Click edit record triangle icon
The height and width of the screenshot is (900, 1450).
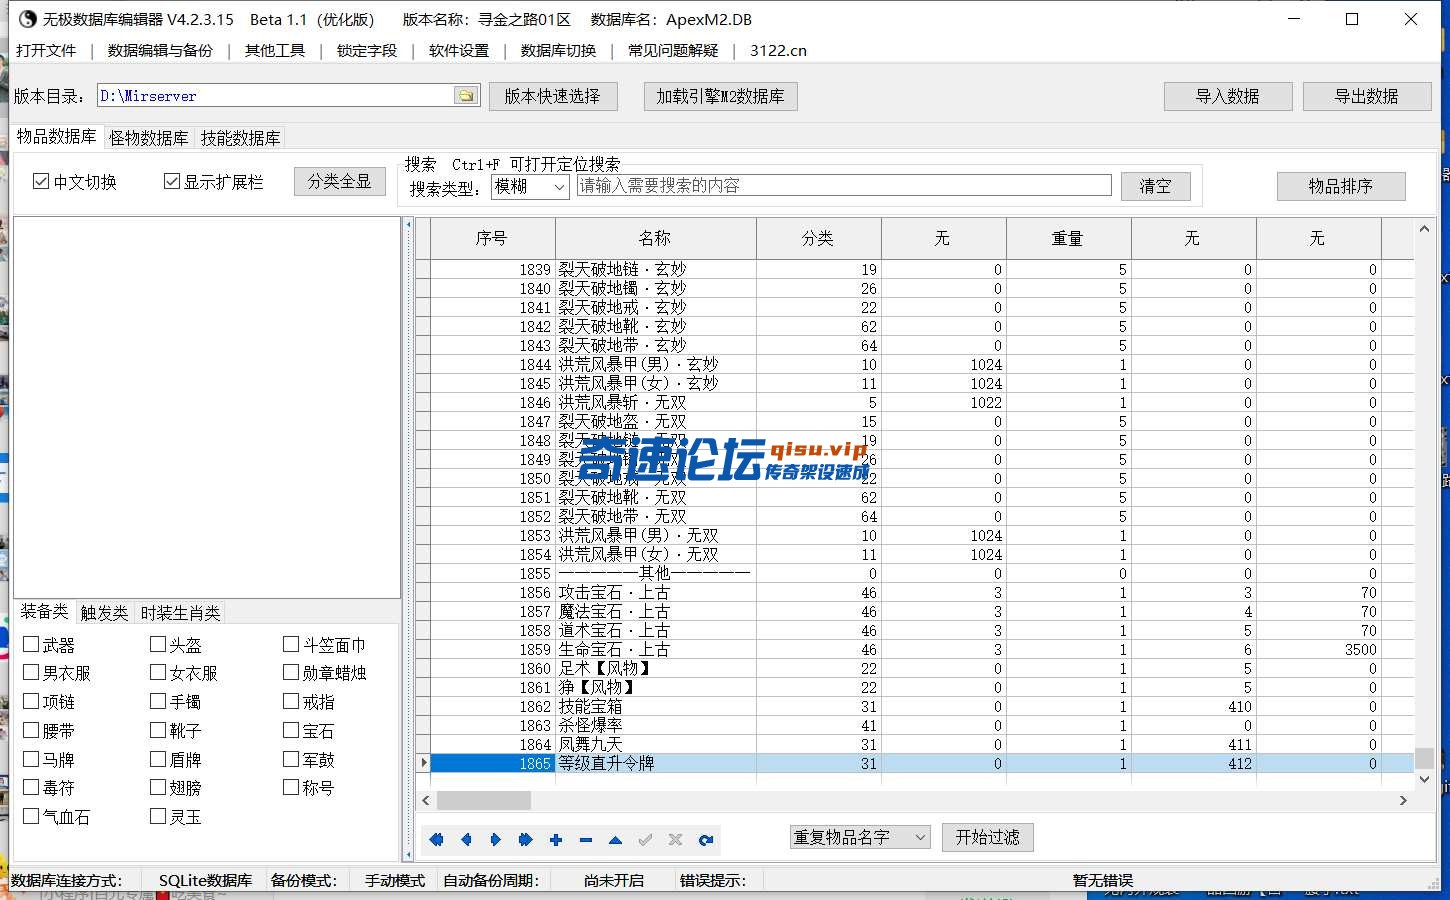616,840
